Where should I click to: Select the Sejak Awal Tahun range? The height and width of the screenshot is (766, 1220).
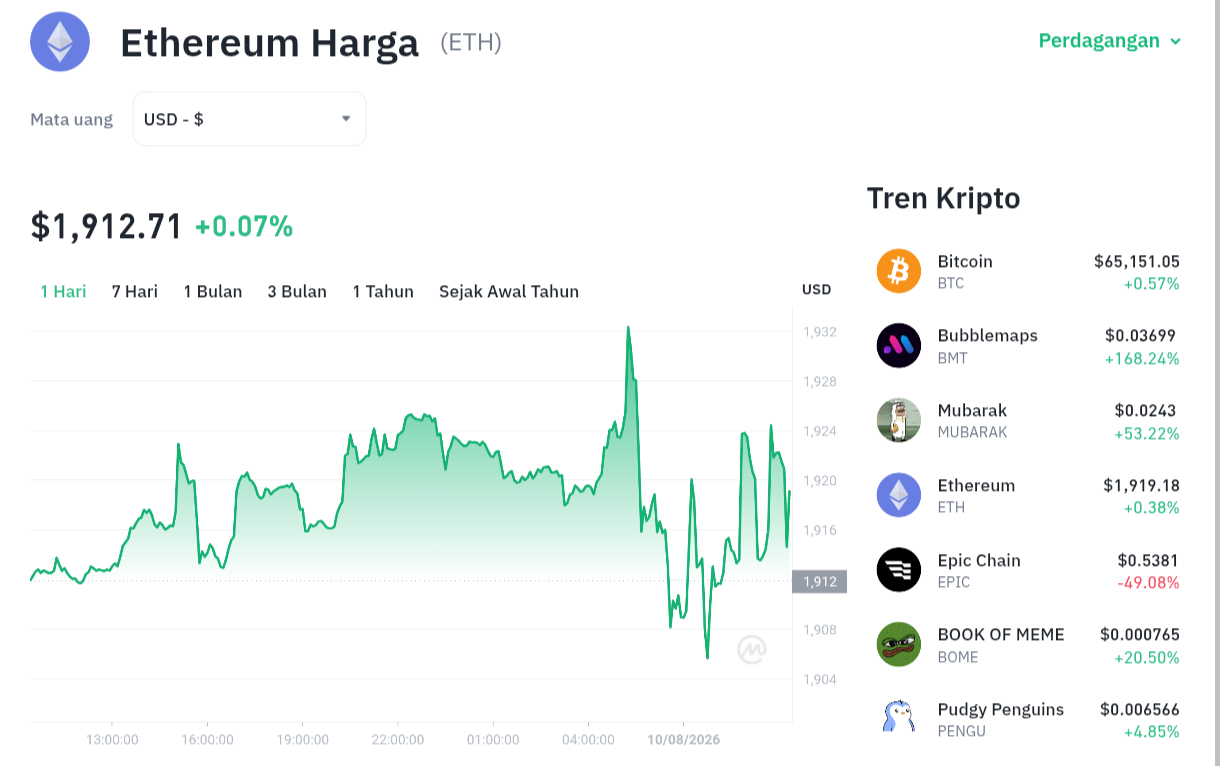pos(509,291)
